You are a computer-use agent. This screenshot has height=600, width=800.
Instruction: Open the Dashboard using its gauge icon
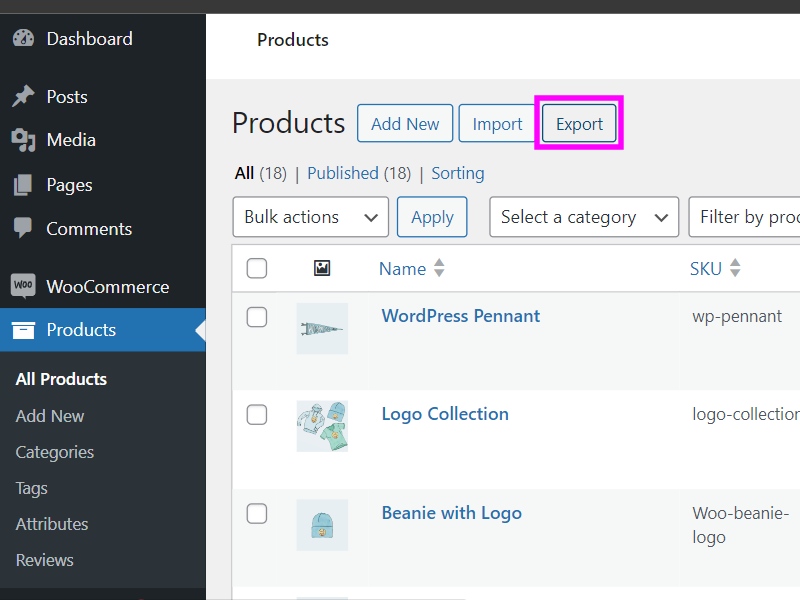(x=24, y=38)
